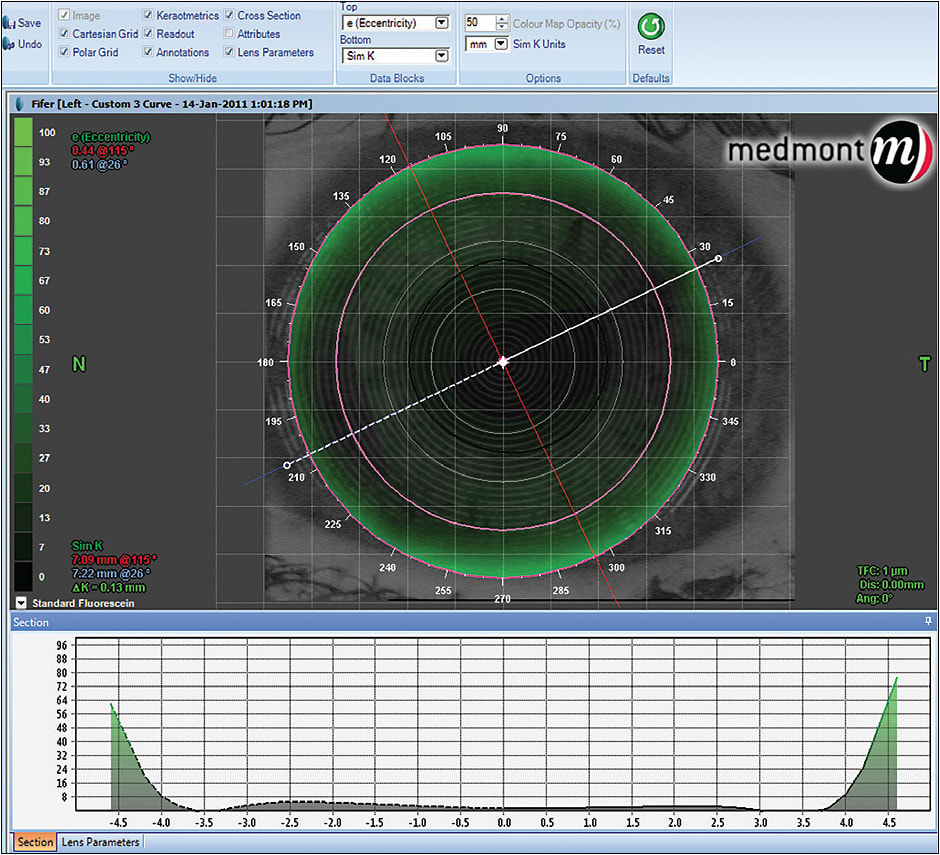Collapse the Standard Fluorescein section arrow
940x855 pixels.
pos(19,601)
